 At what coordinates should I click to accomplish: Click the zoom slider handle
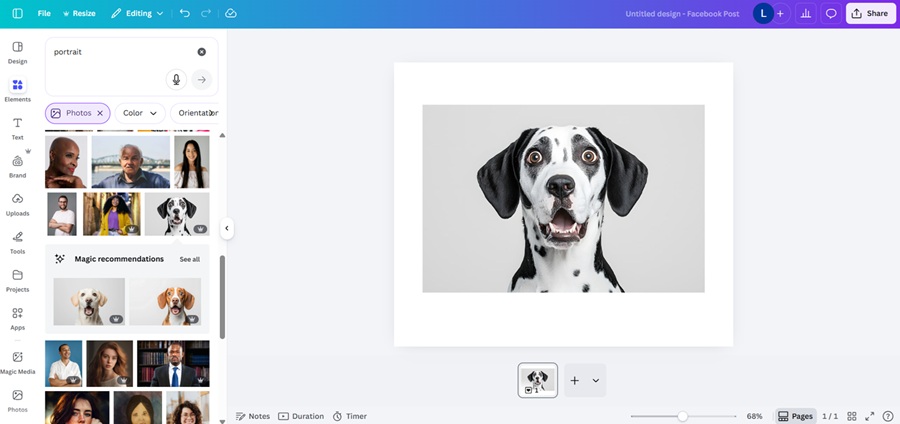682,416
